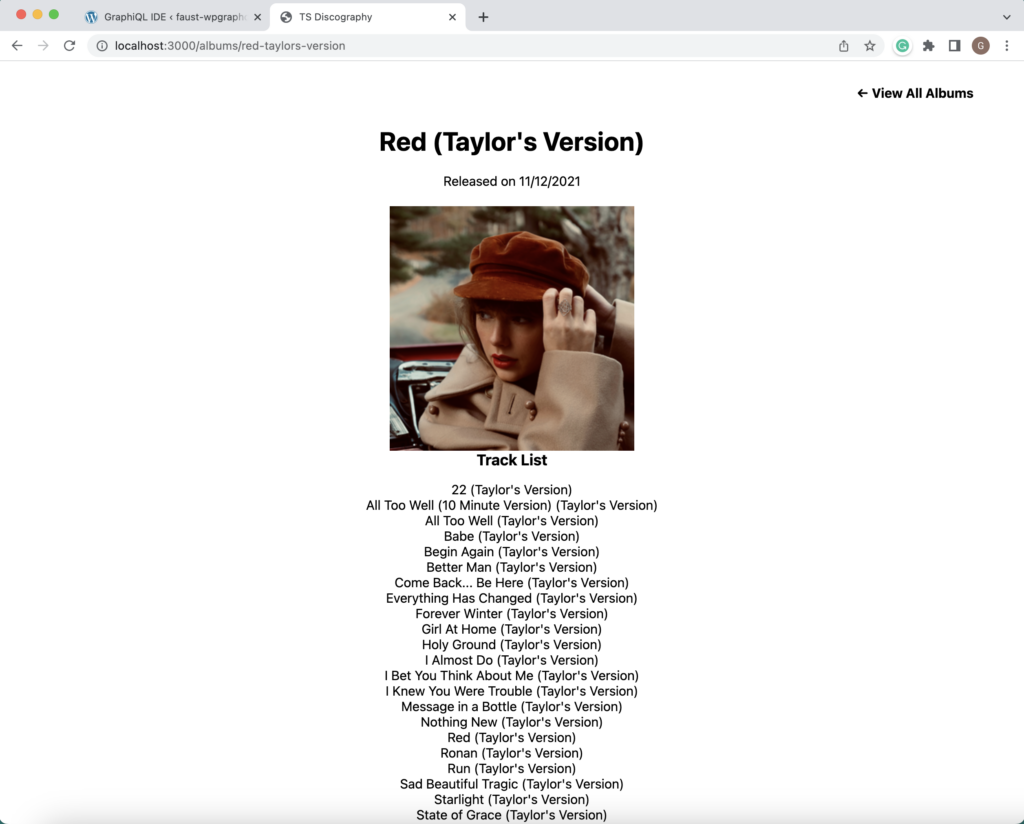Expand the tab search chevron

[x=1006, y=17]
